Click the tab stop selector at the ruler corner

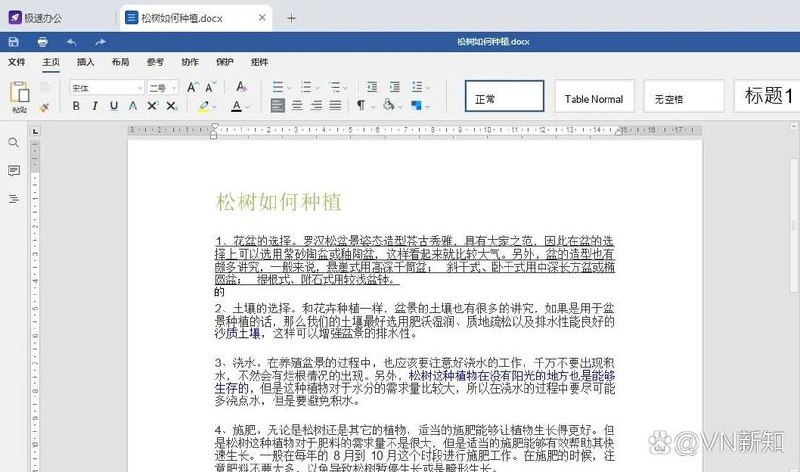(35, 132)
